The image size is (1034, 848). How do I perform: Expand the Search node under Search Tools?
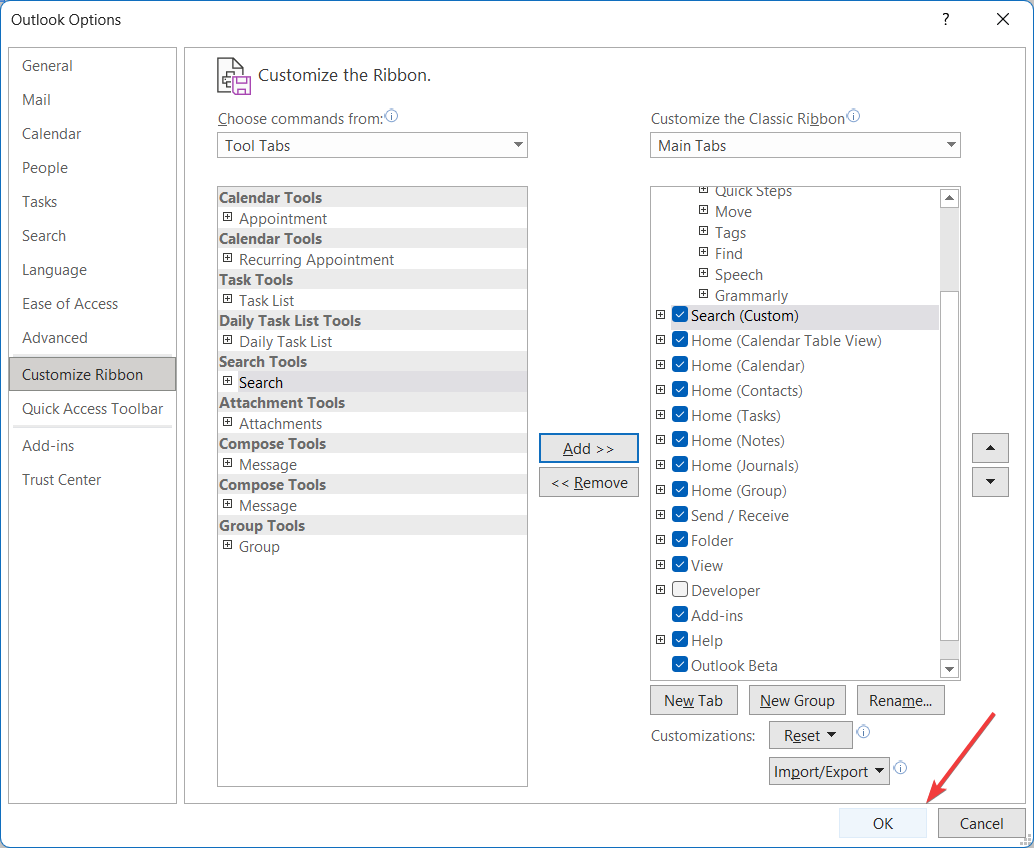tap(228, 381)
